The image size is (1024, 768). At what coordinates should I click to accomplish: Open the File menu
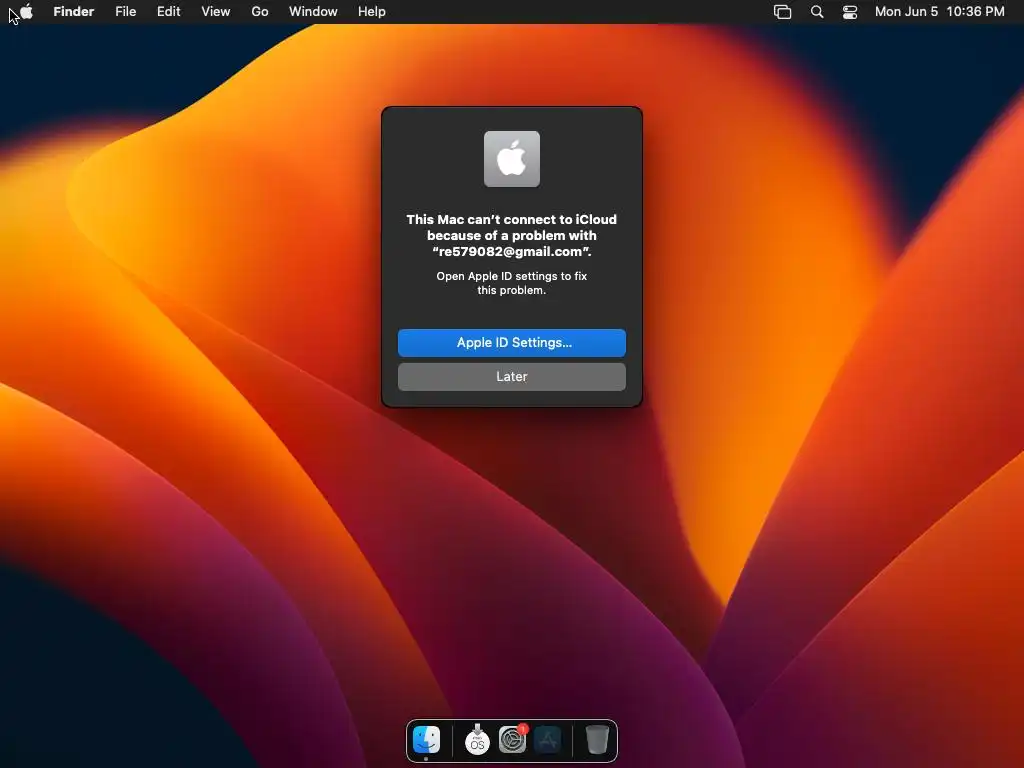tap(125, 12)
